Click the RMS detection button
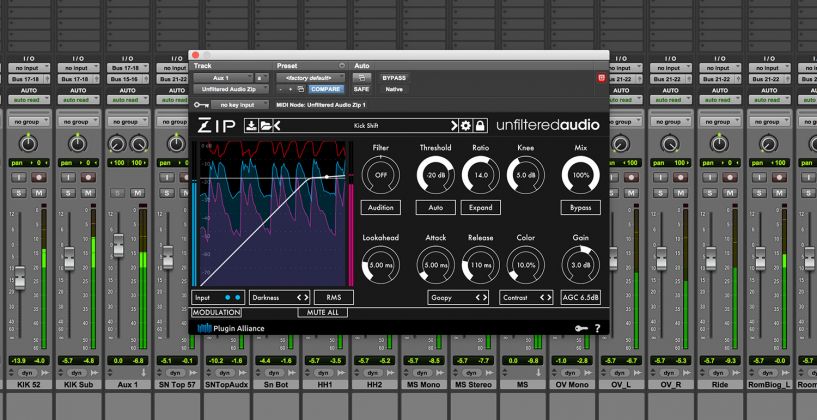Screen dimensions: 817x420 pyautogui.click(x=334, y=298)
